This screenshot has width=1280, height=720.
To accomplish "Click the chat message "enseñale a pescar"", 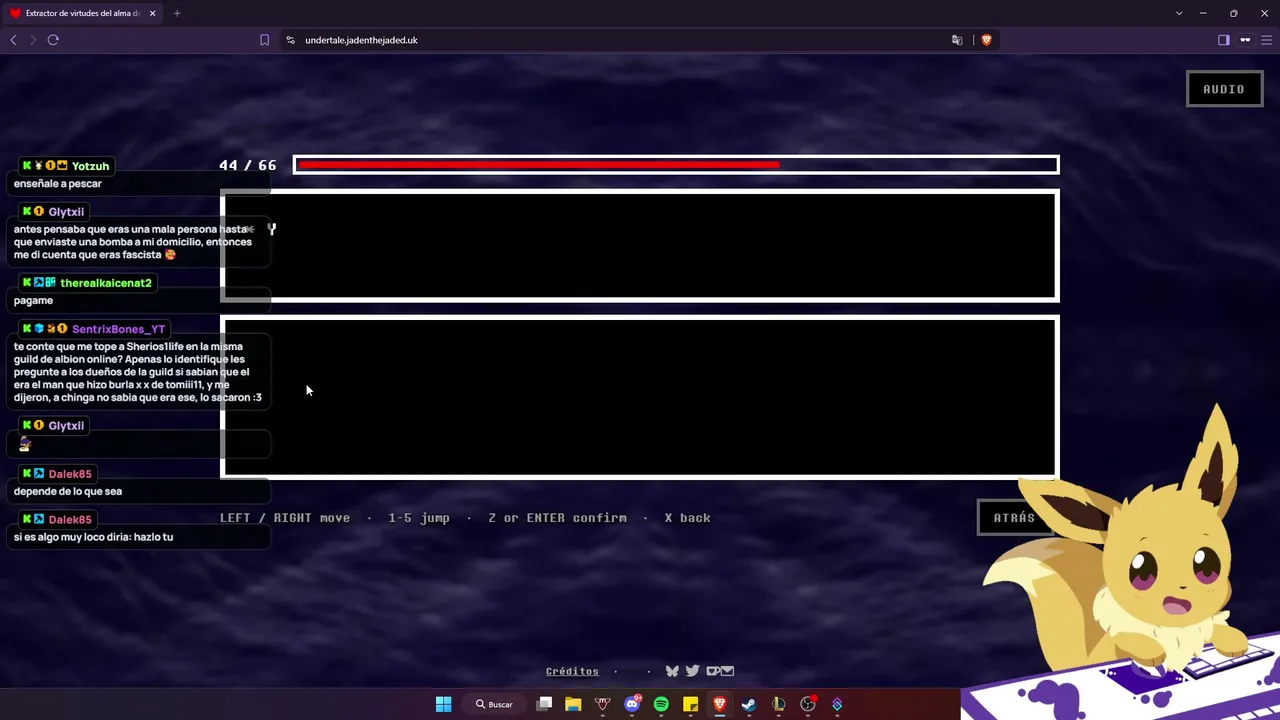I will pyautogui.click(x=58, y=184).
